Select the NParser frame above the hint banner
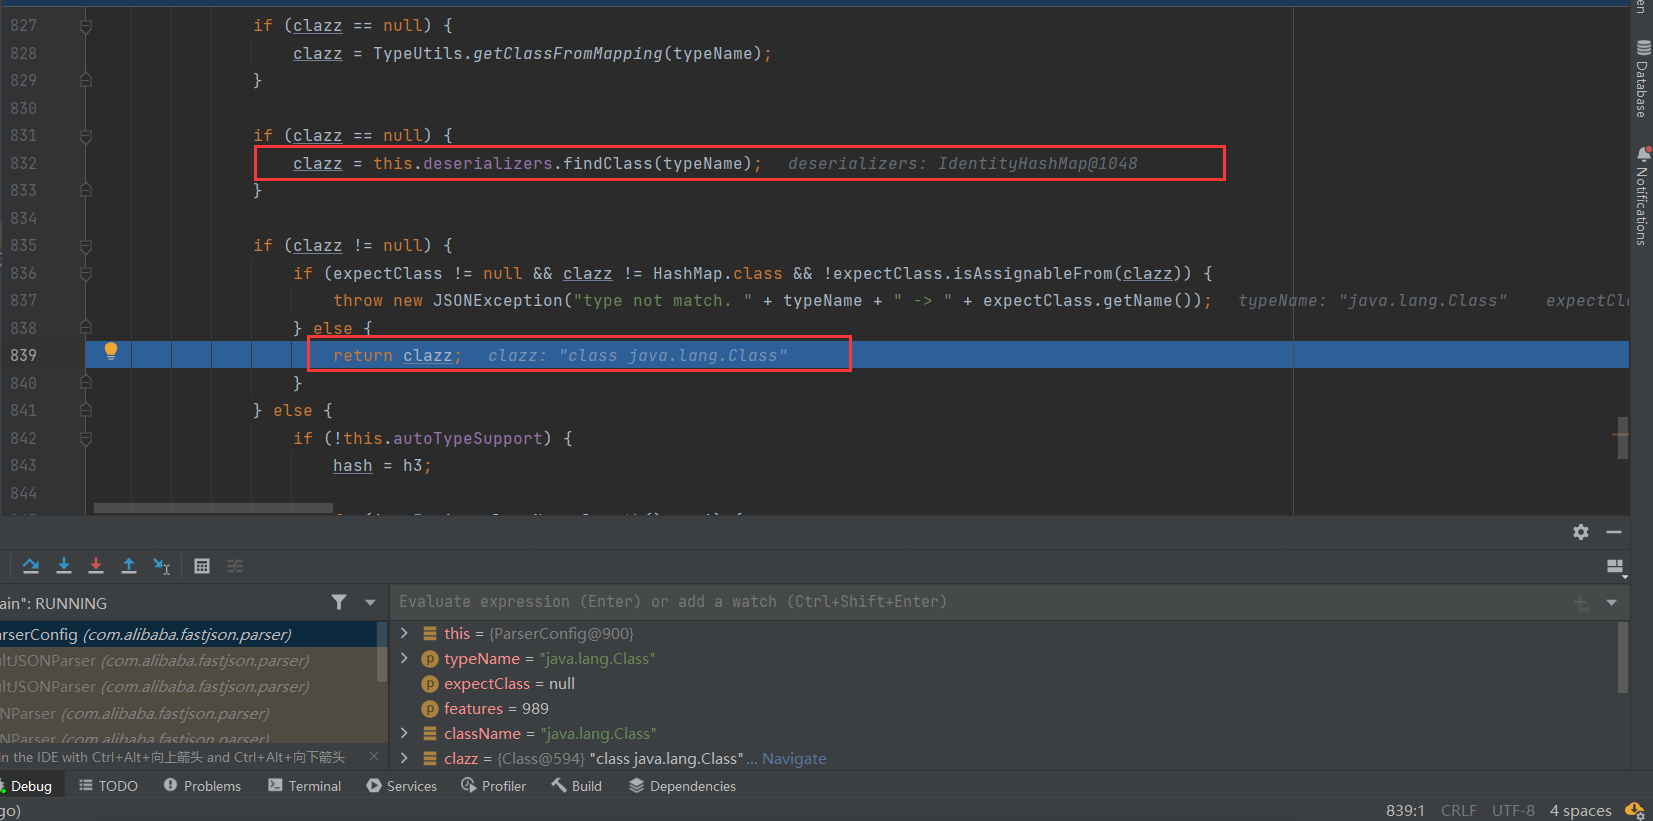 [188, 739]
